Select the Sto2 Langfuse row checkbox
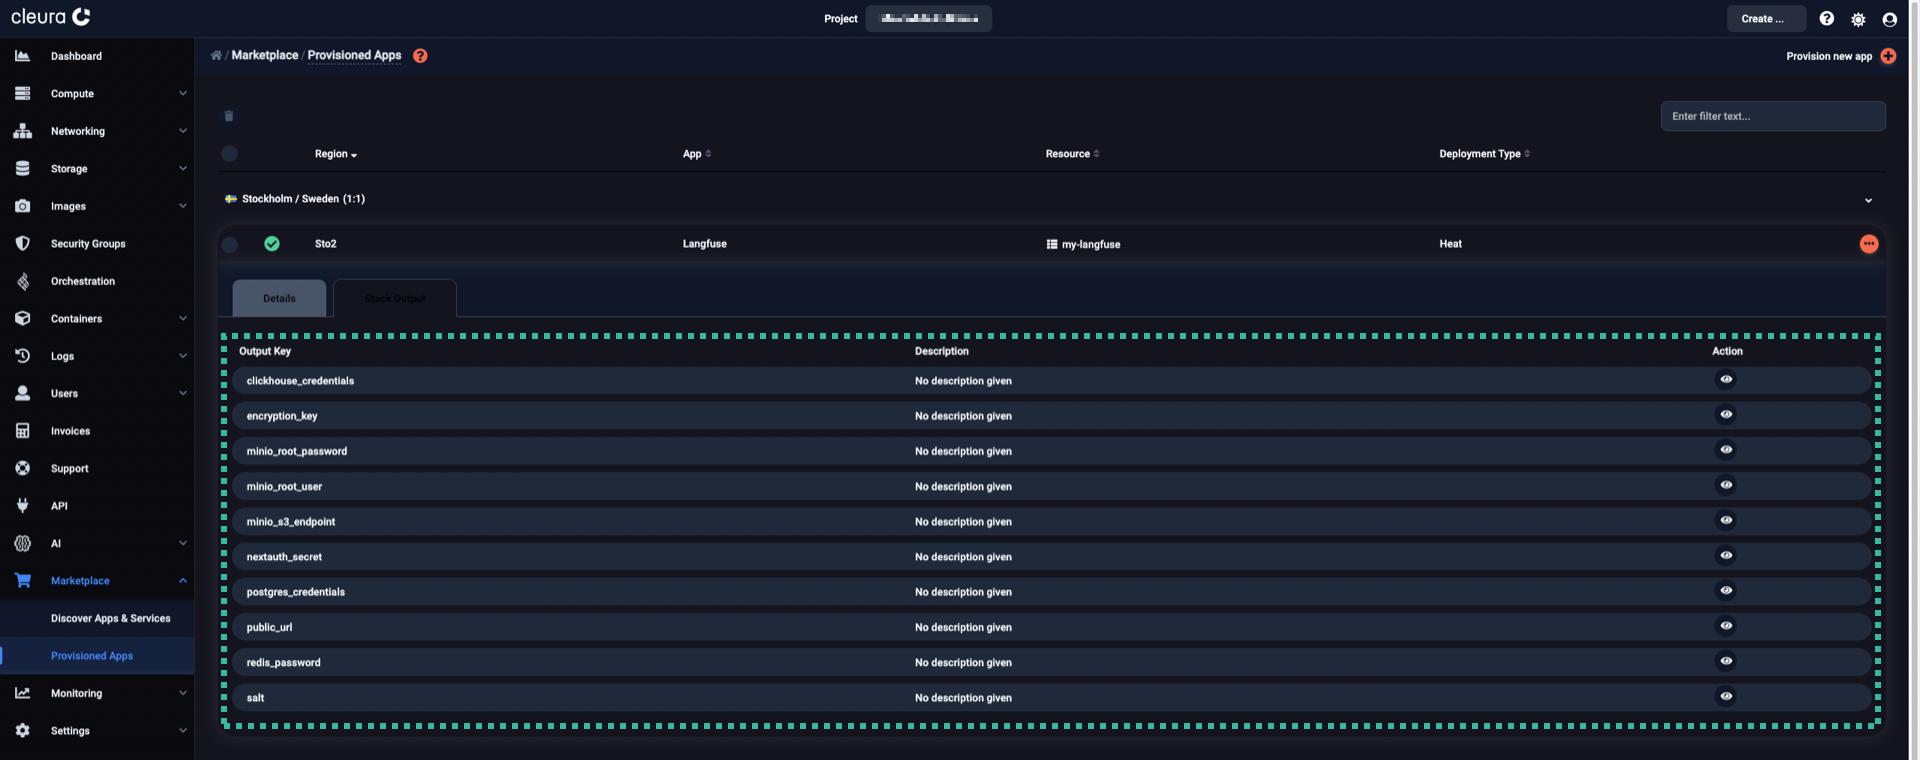The width and height of the screenshot is (1920, 760). click(230, 244)
